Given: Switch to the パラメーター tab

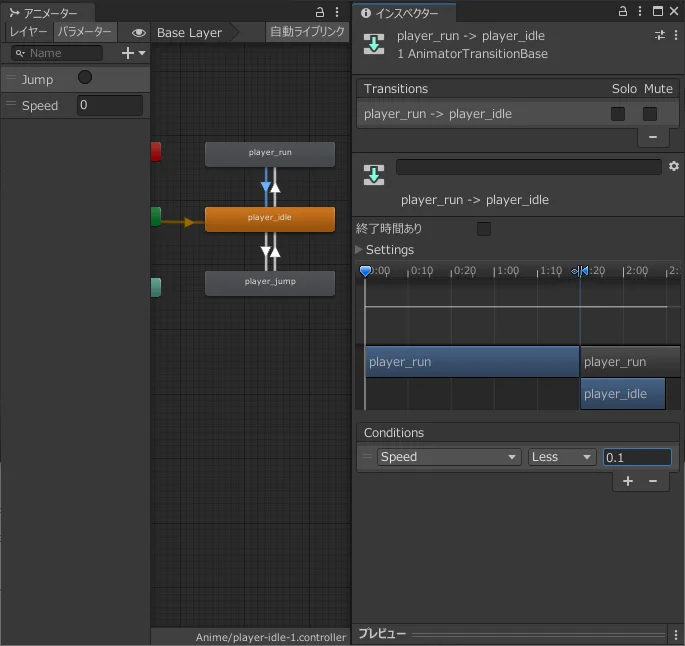Looking at the screenshot, I should pyautogui.click(x=85, y=31).
